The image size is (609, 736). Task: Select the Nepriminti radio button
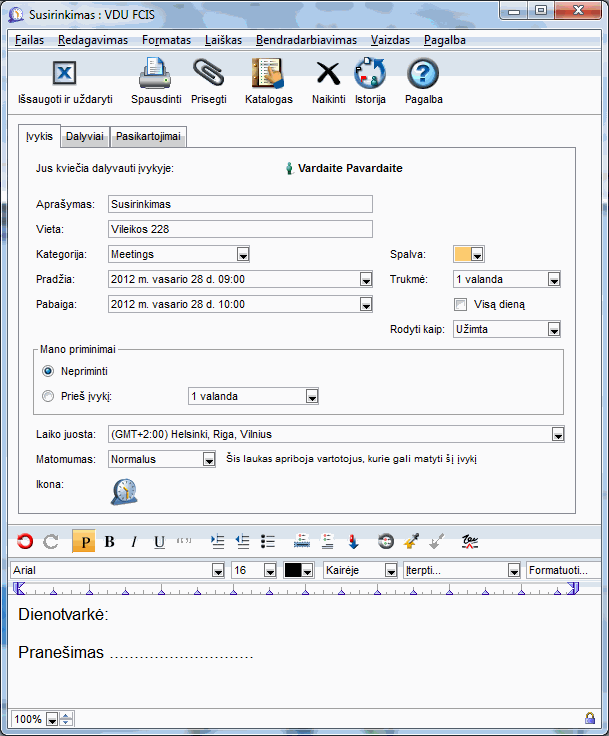(48, 370)
